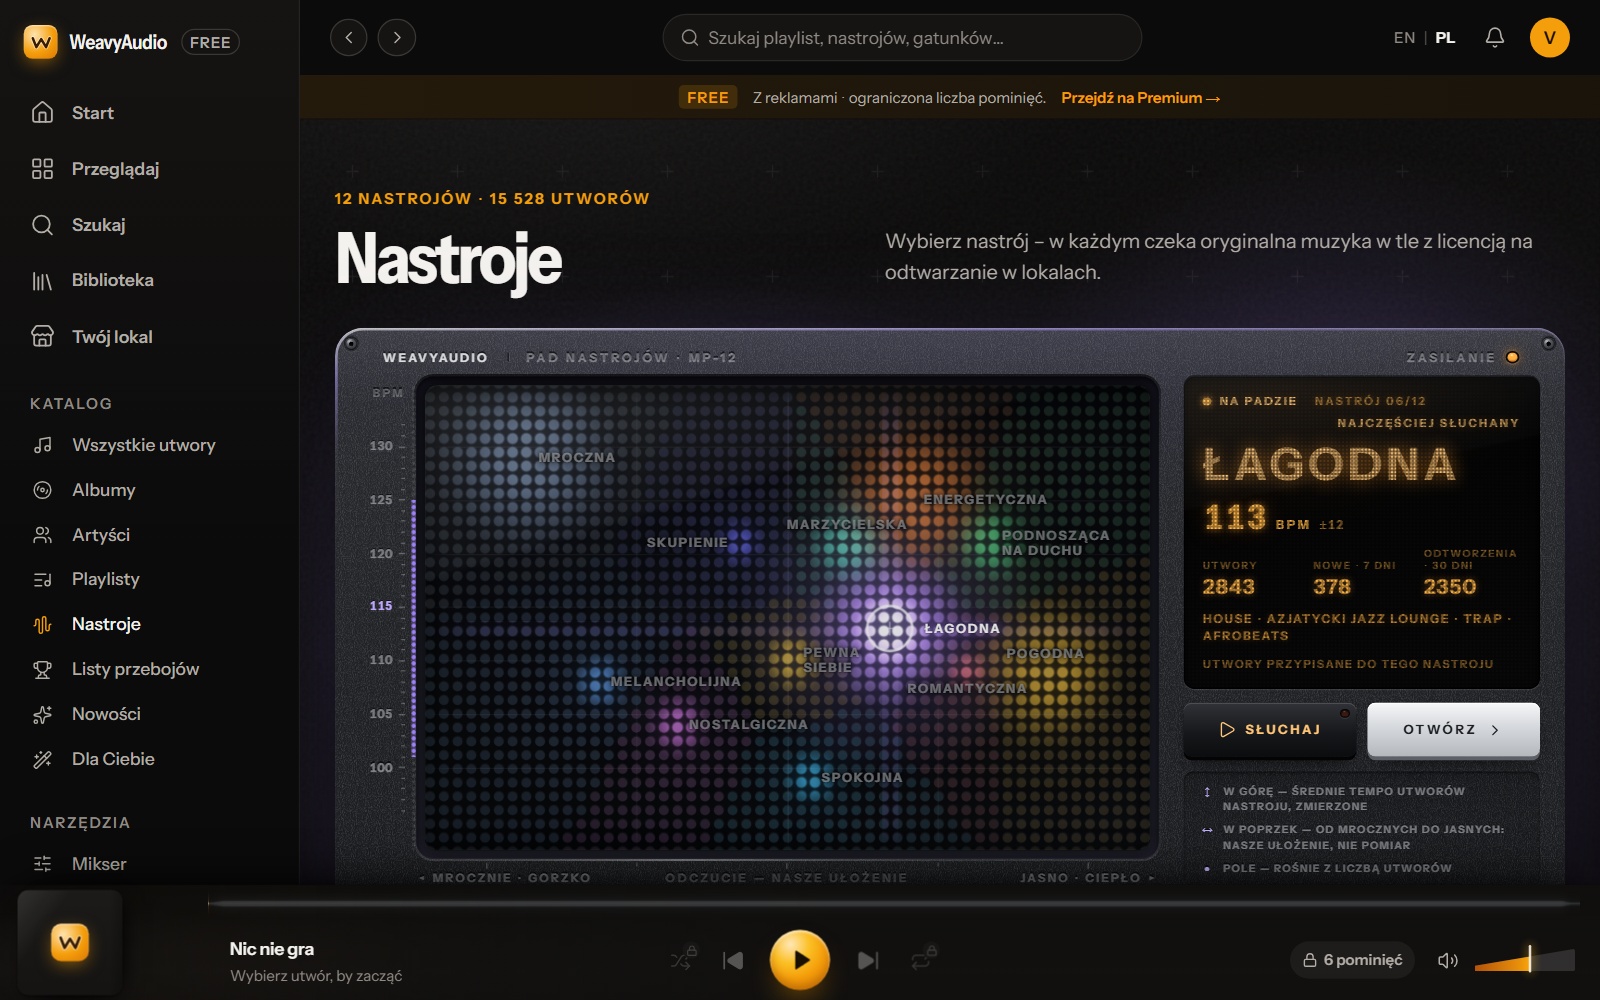
Task: Toggle repeat mode
Action: coord(923,960)
